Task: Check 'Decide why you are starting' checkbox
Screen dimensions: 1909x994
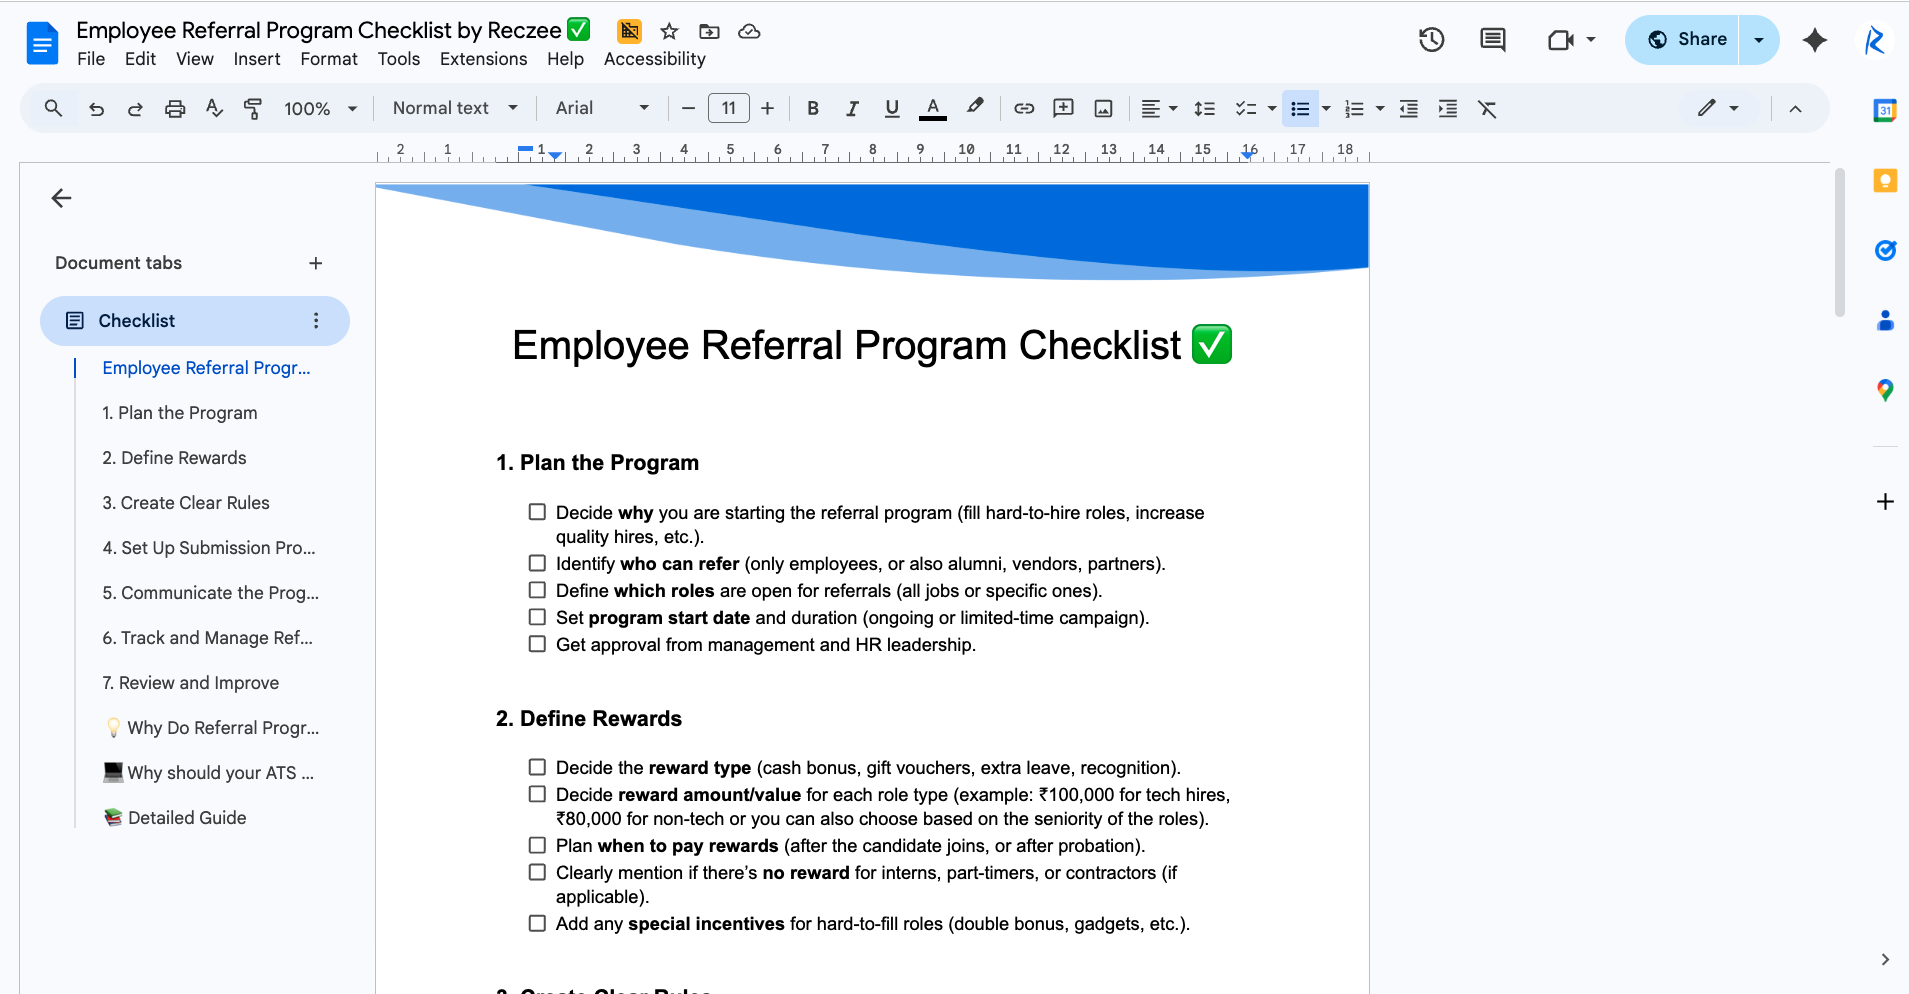Action: [537, 512]
